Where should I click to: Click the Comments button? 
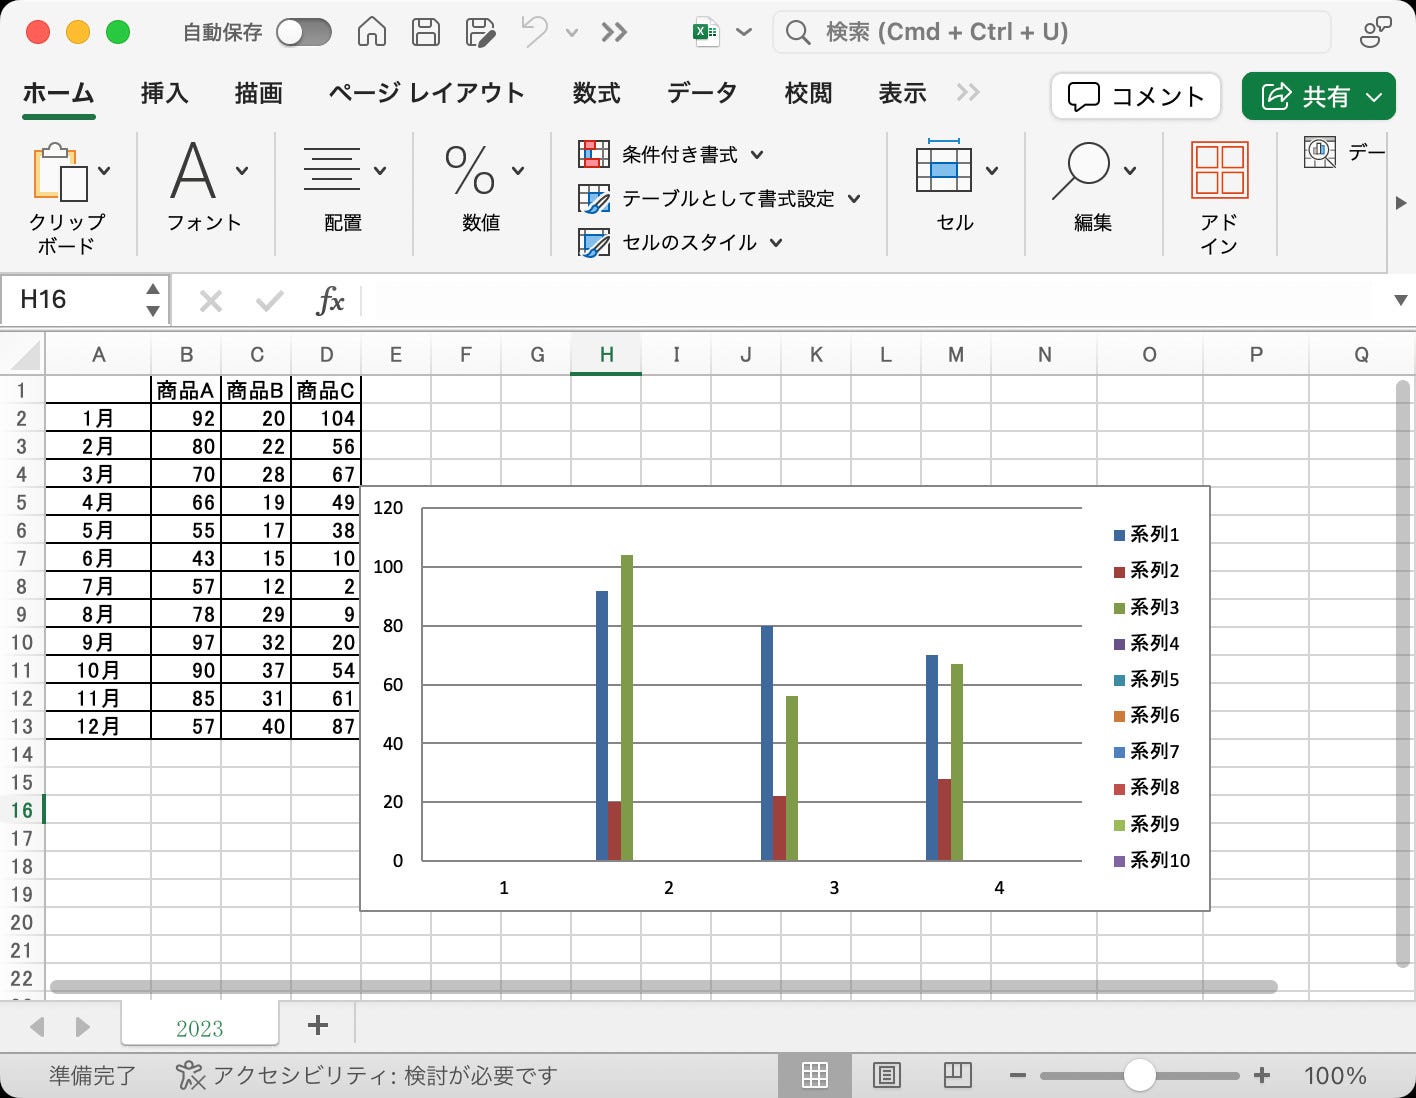[x=1136, y=96]
